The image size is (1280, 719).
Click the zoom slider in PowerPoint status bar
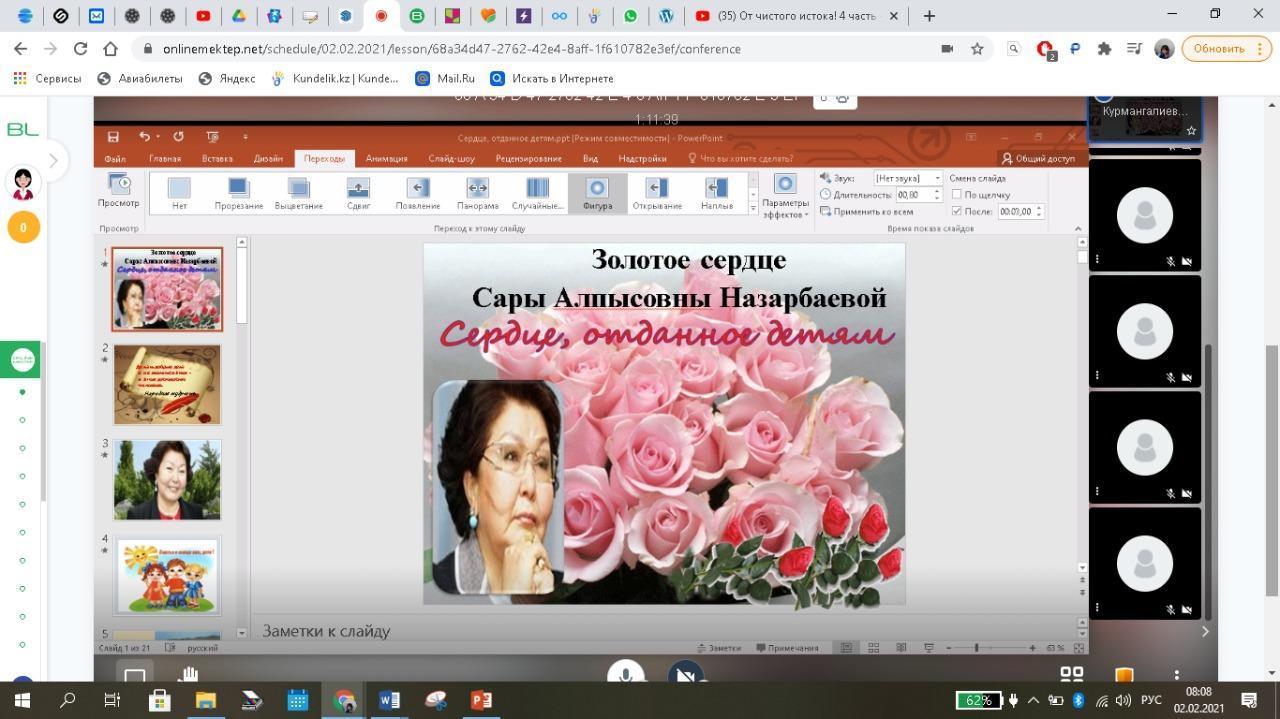(x=976, y=648)
